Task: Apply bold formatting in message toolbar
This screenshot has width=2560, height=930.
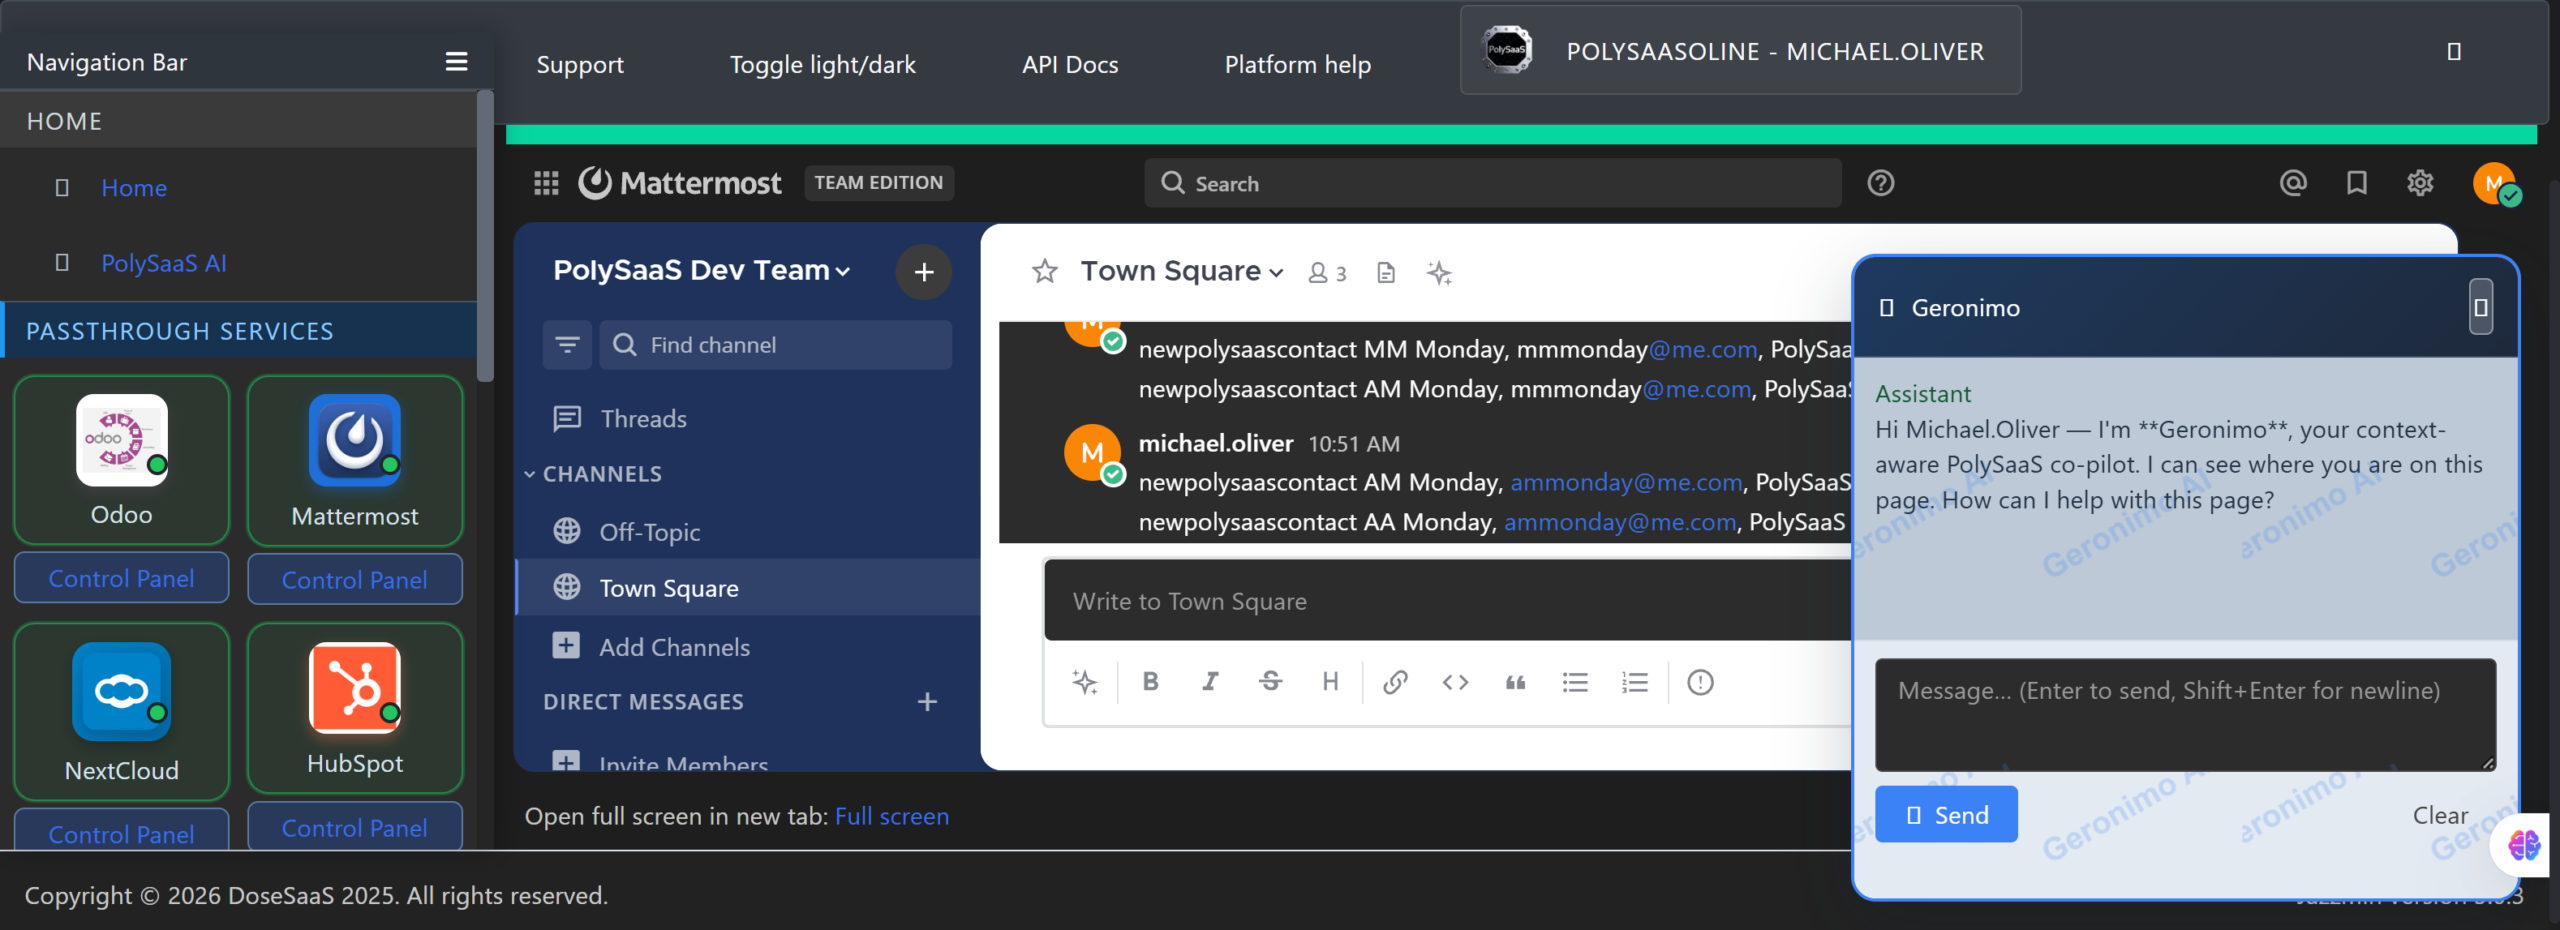Action: coord(1151,682)
